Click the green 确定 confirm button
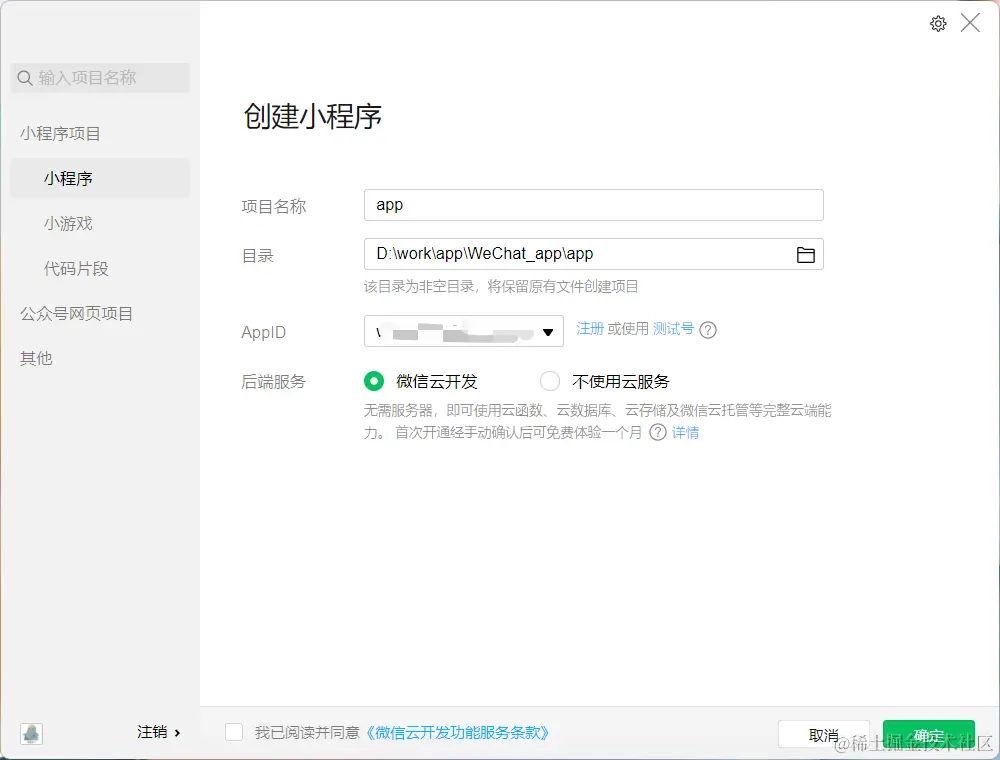The height and width of the screenshot is (760, 1000). pyautogui.click(x=929, y=734)
